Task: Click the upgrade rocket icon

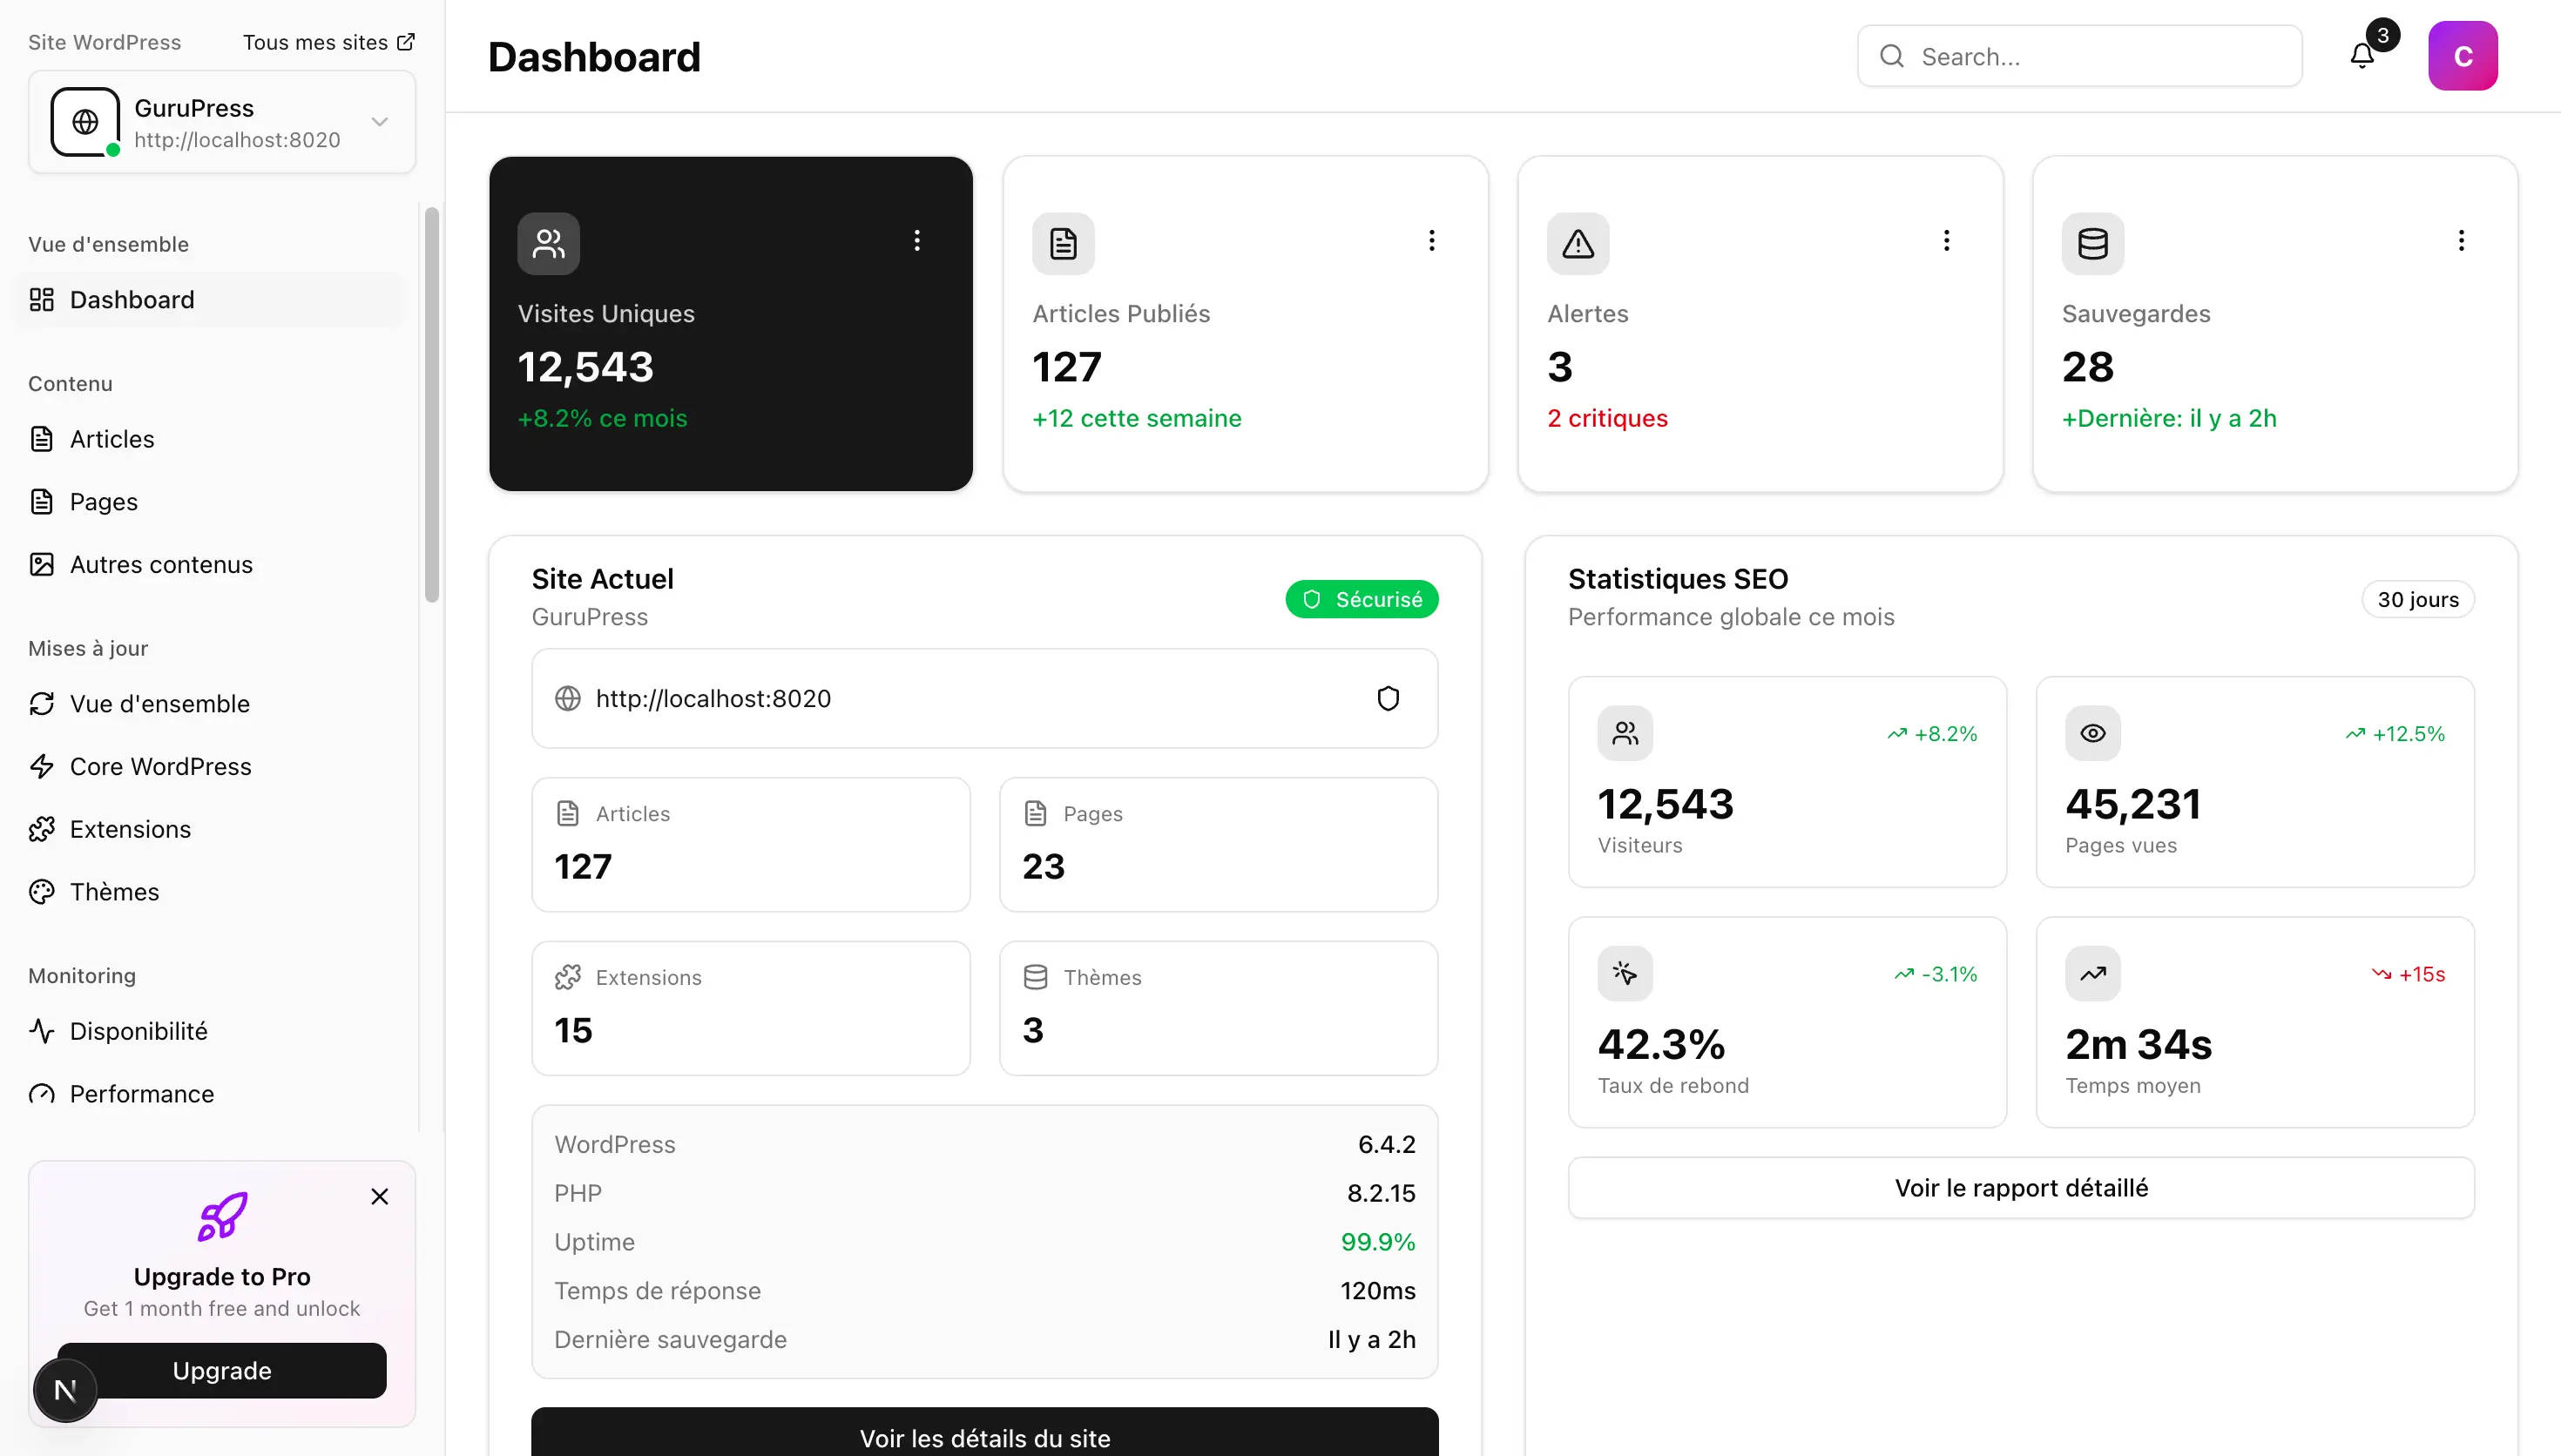Action: [x=222, y=1215]
